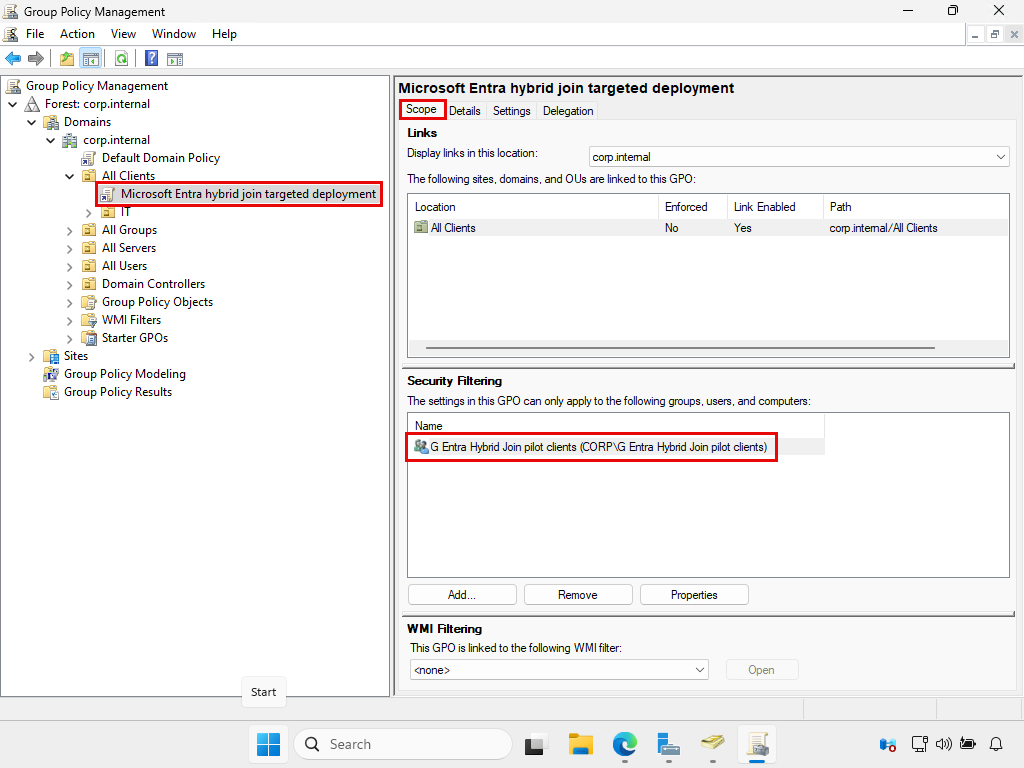Select the Group Policy Management root node

click(x=97, y=86)
